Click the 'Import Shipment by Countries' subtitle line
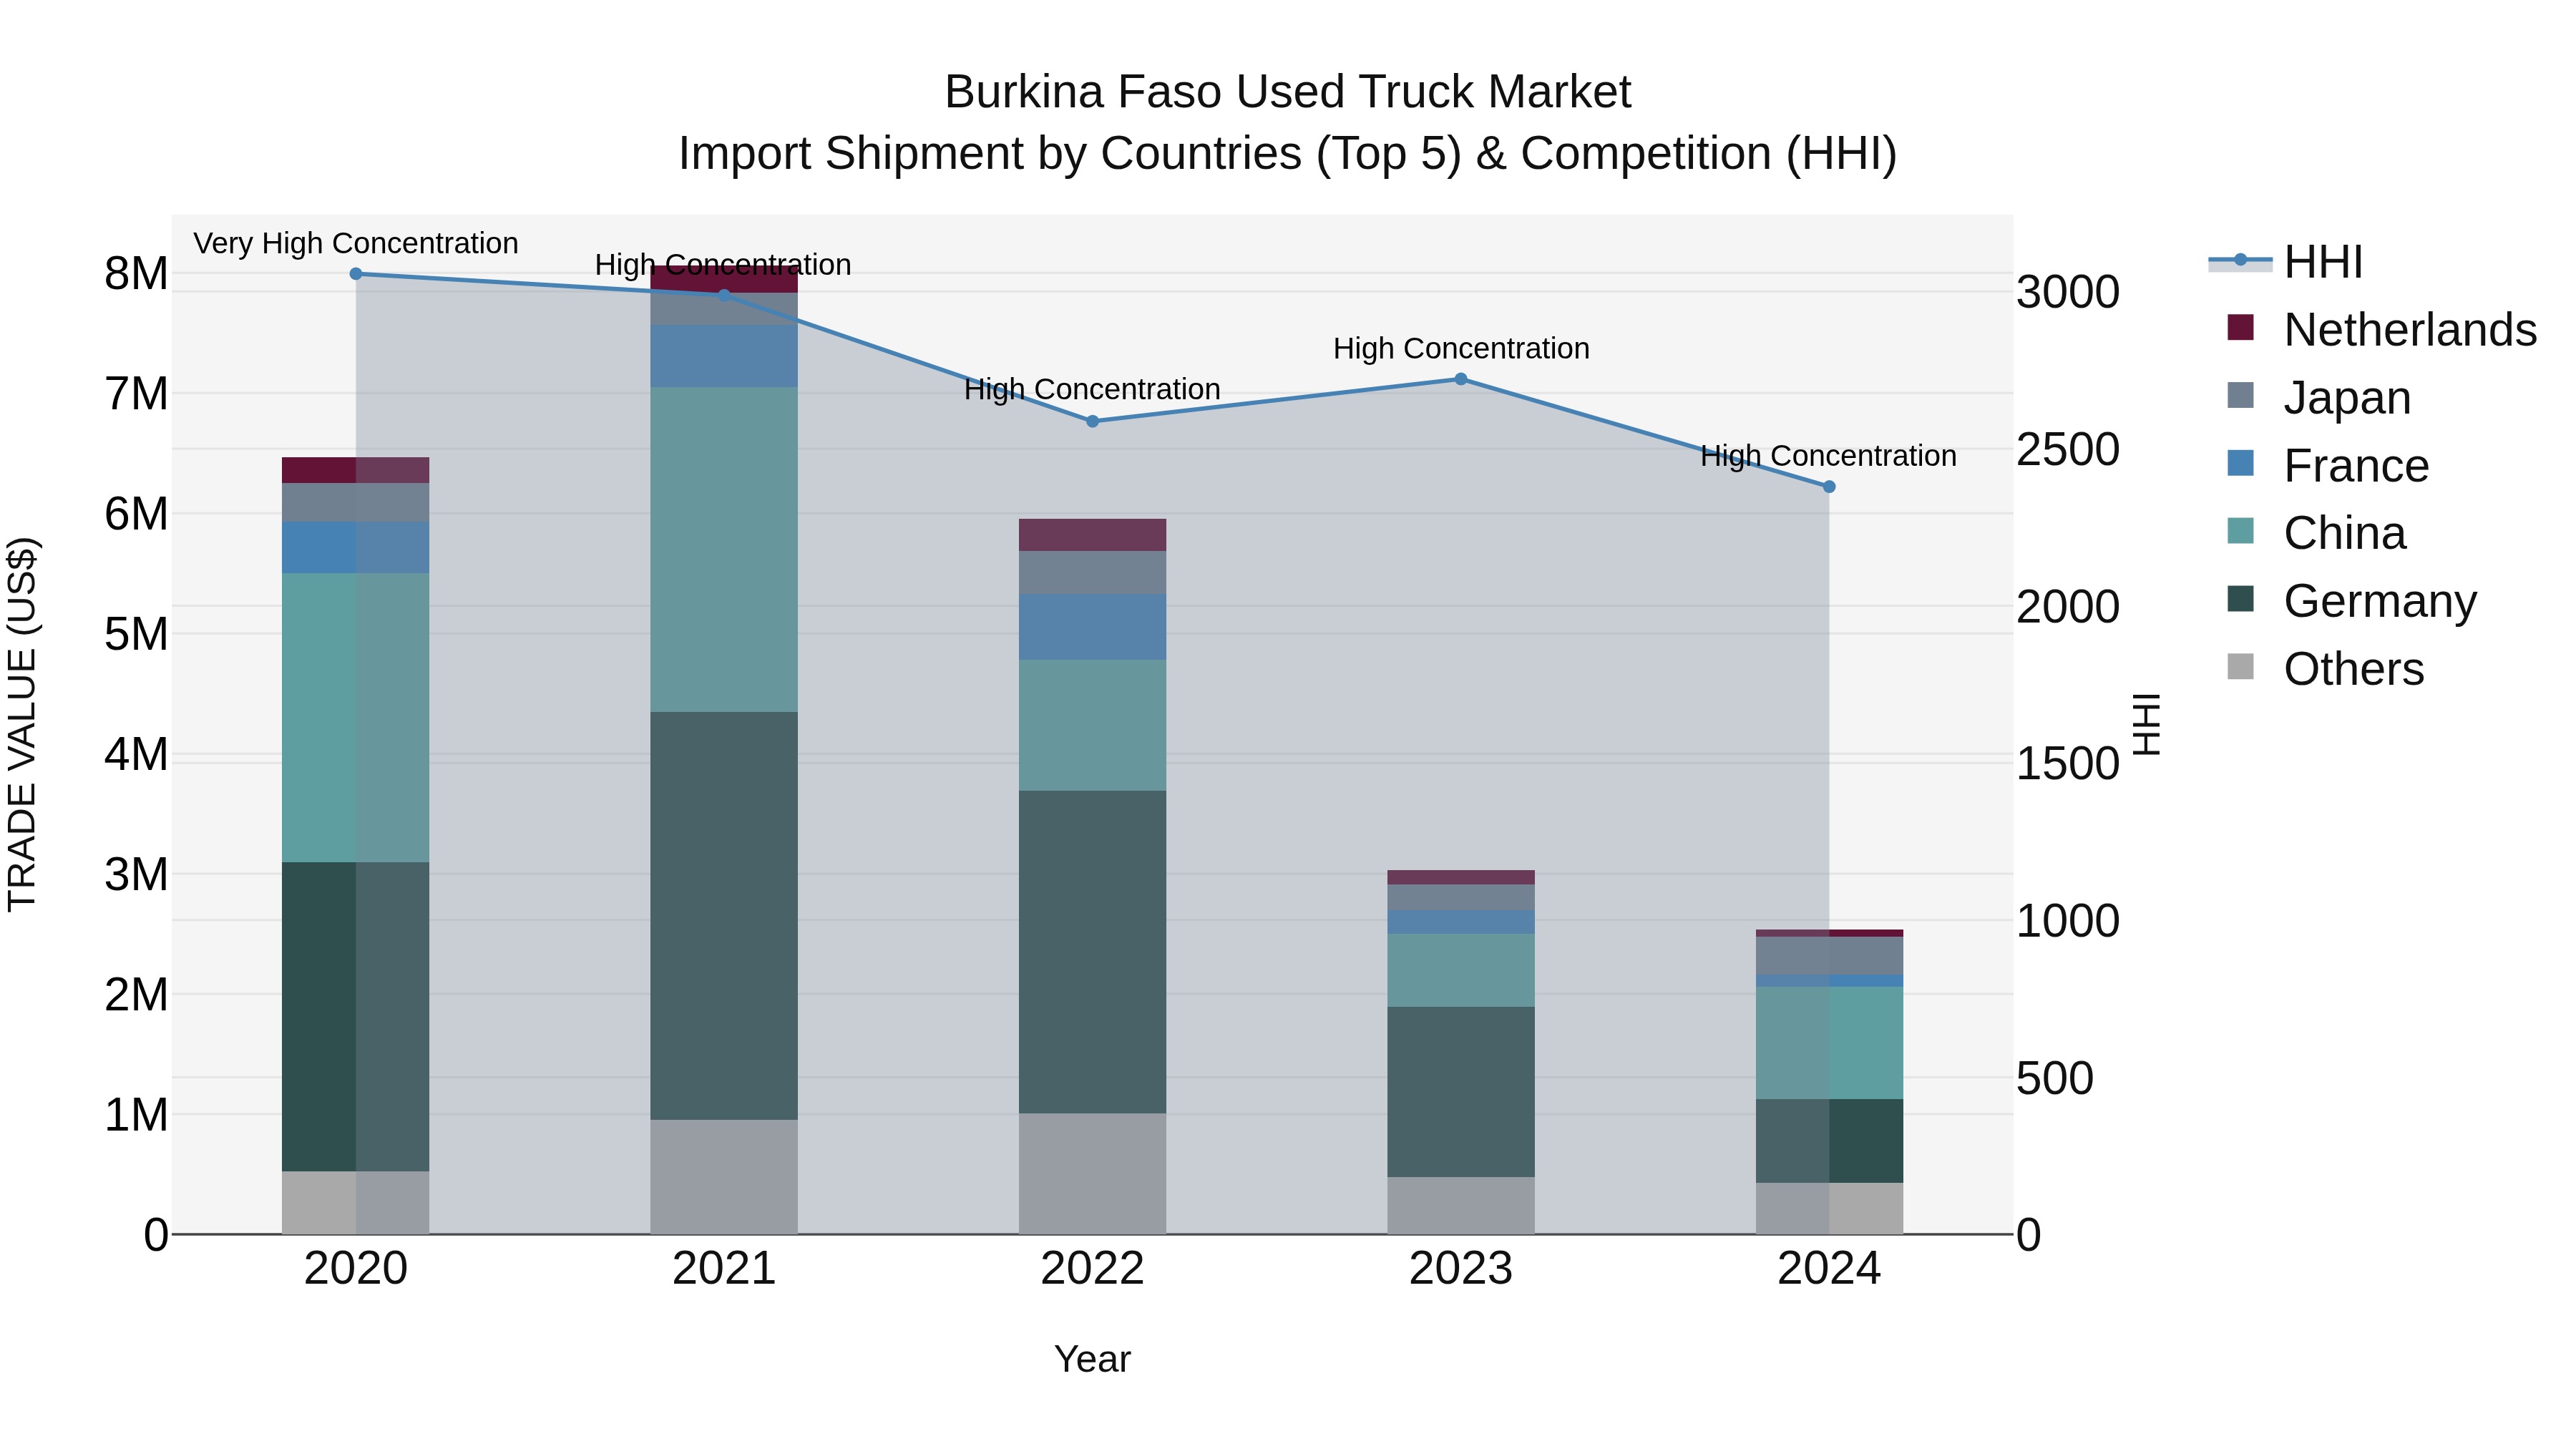 pyautogui.click(x=1288, y=154)
